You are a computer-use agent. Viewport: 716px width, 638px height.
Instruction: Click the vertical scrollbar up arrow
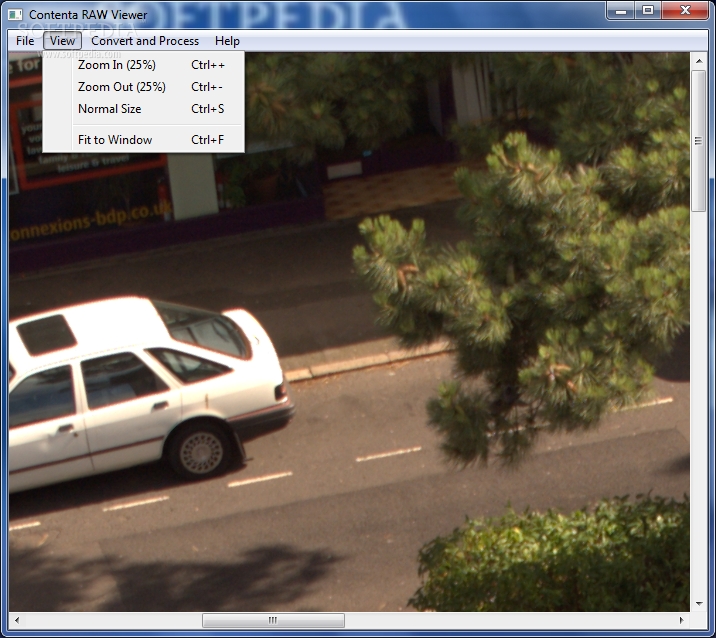pyautogui.click(x=699, y=61)
